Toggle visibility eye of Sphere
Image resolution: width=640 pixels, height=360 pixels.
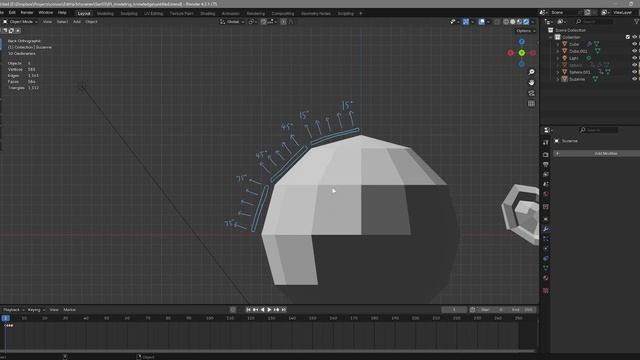[x=634, y=65]
